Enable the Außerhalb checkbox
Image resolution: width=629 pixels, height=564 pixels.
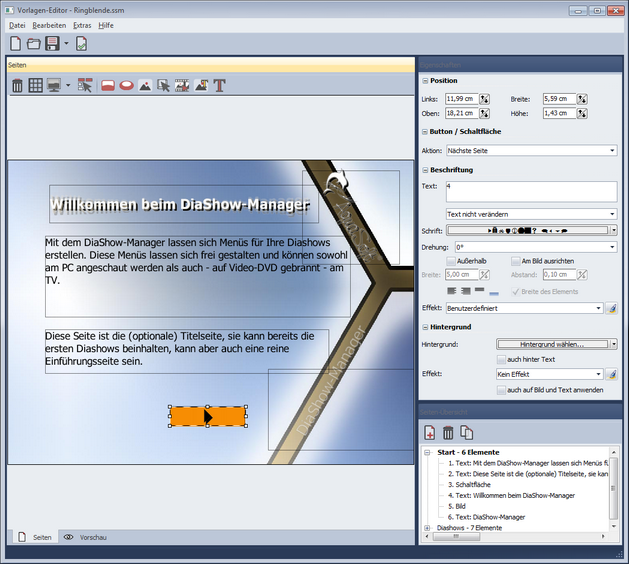coord(450,261)
